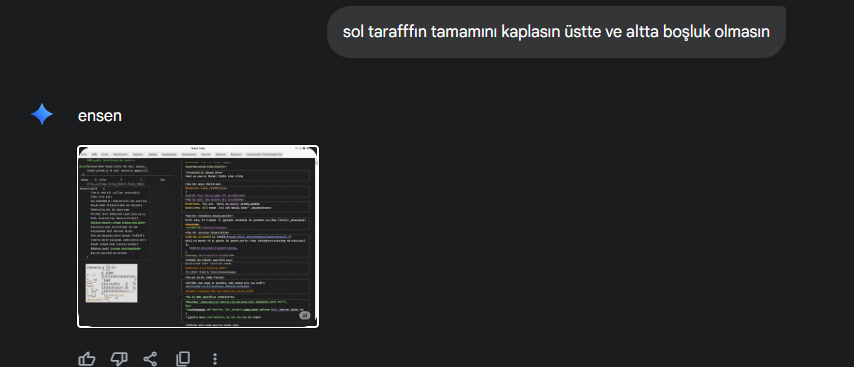Click the blue Gemini sparkle icon
This screenshot has height=367, width=854.
(42, 115)
